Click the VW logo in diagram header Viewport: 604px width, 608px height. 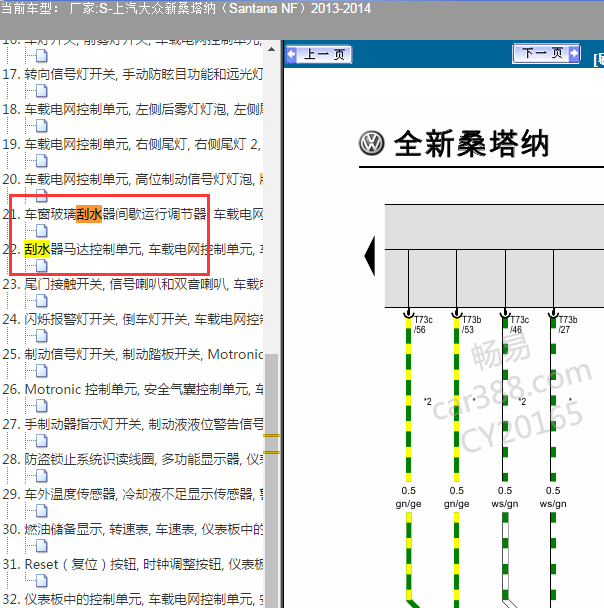click(x=372, y=143)
